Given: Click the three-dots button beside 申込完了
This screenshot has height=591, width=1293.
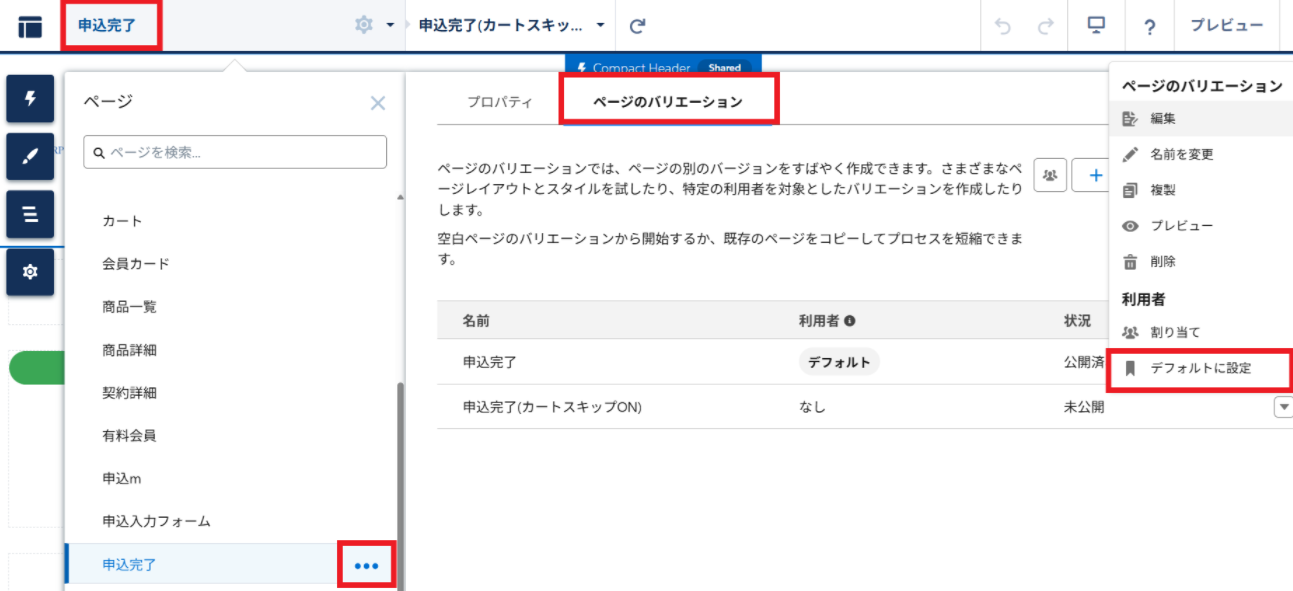Looking at the screenshot, I should pyautogui.click(x=367, y=566).
